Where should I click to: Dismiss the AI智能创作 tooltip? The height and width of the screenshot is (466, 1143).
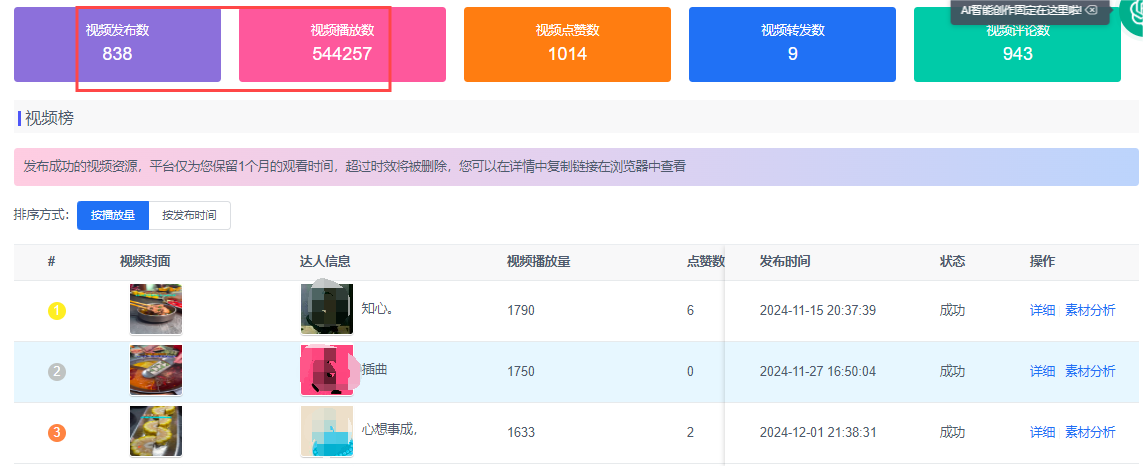1091,10
